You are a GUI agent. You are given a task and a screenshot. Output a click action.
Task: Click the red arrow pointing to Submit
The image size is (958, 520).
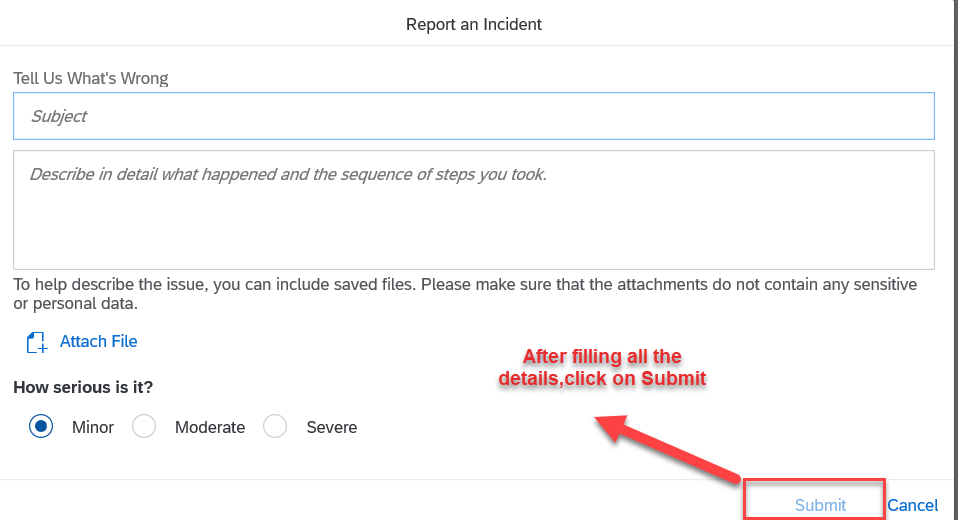(x=668, y=450)
